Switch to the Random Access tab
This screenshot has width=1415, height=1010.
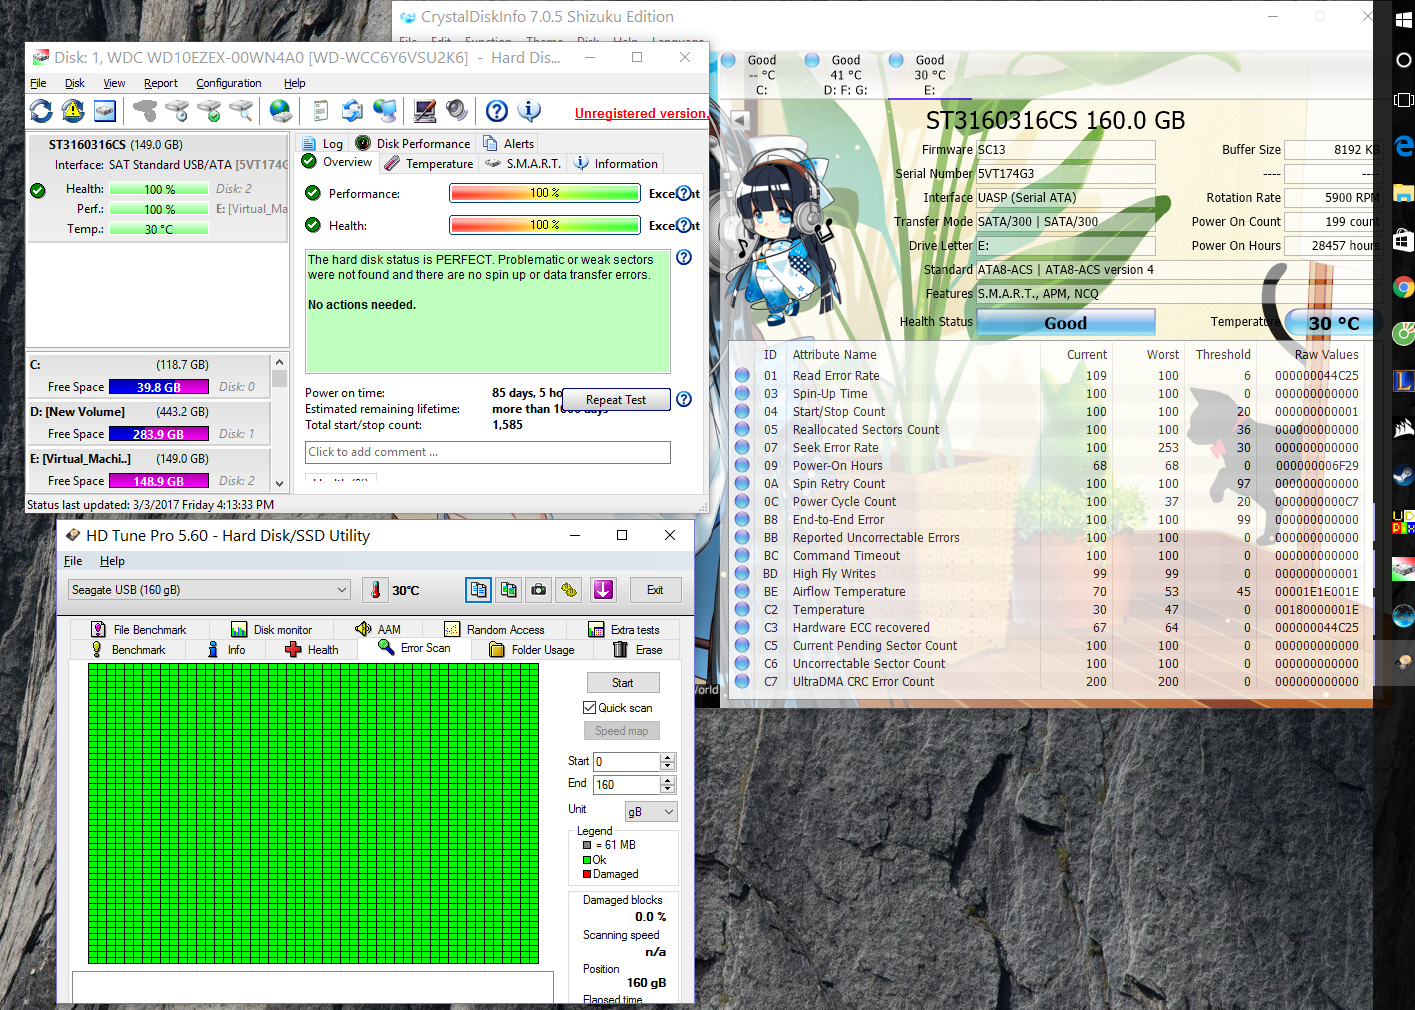point(494,629)
